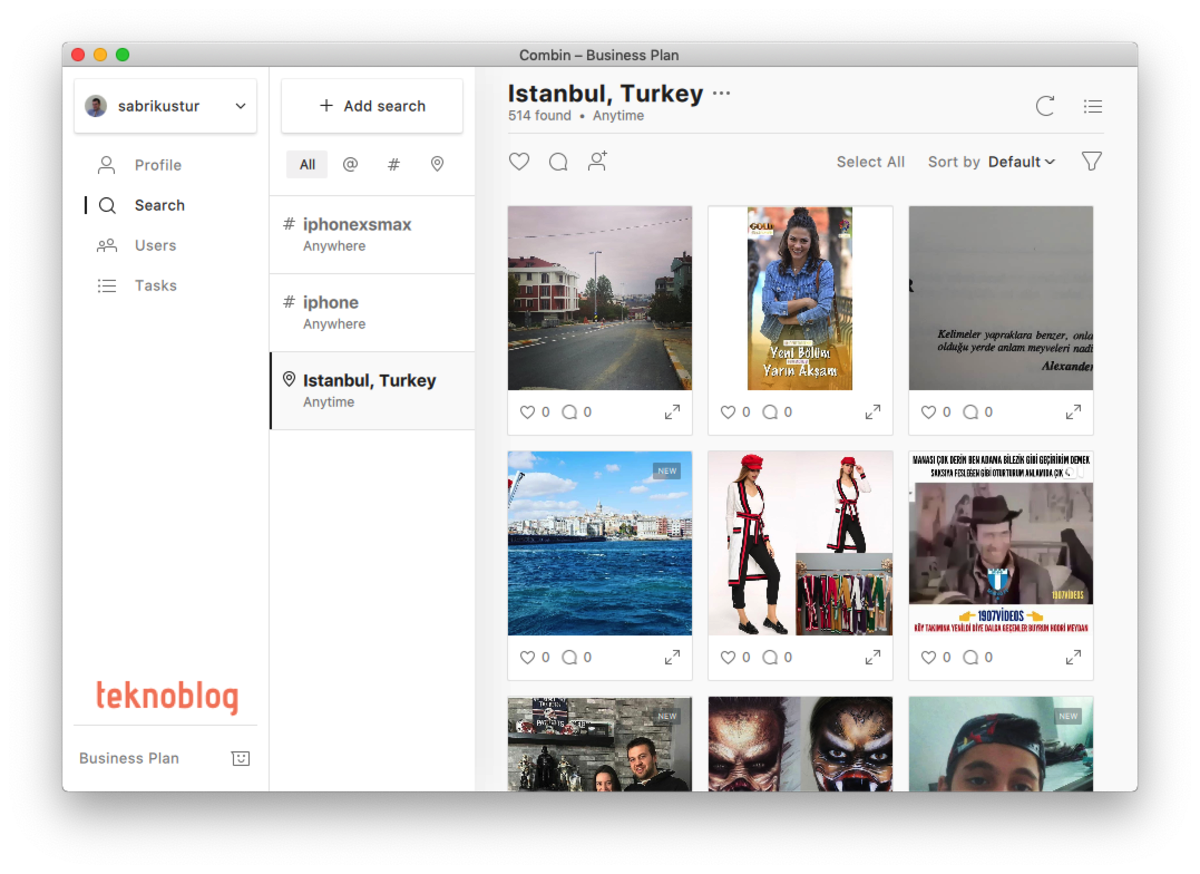
Task: Open the three-dot menu beside Istanbul, Turkey
Action: coord(722,94)
